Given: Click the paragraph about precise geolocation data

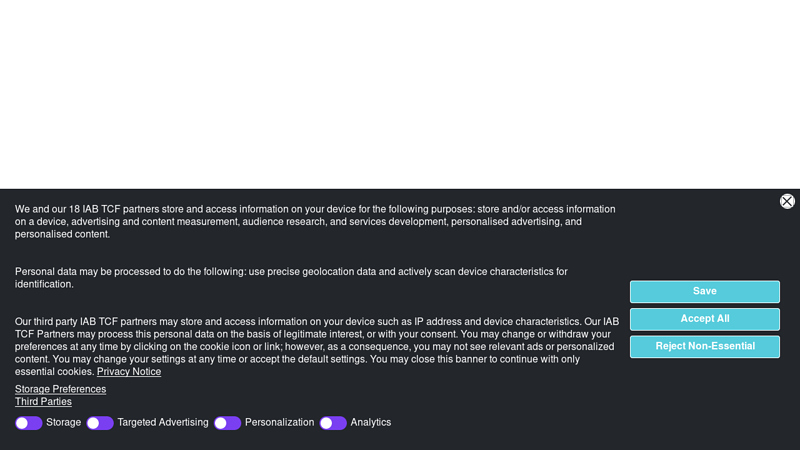Looking at the screenshot, I should point(291,278).
